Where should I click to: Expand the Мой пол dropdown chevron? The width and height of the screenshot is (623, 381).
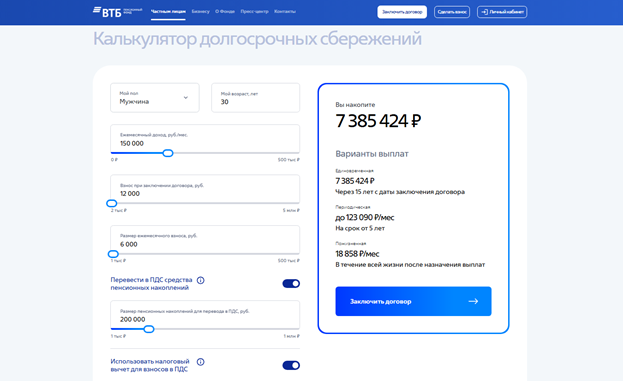(x=186, y=98)
